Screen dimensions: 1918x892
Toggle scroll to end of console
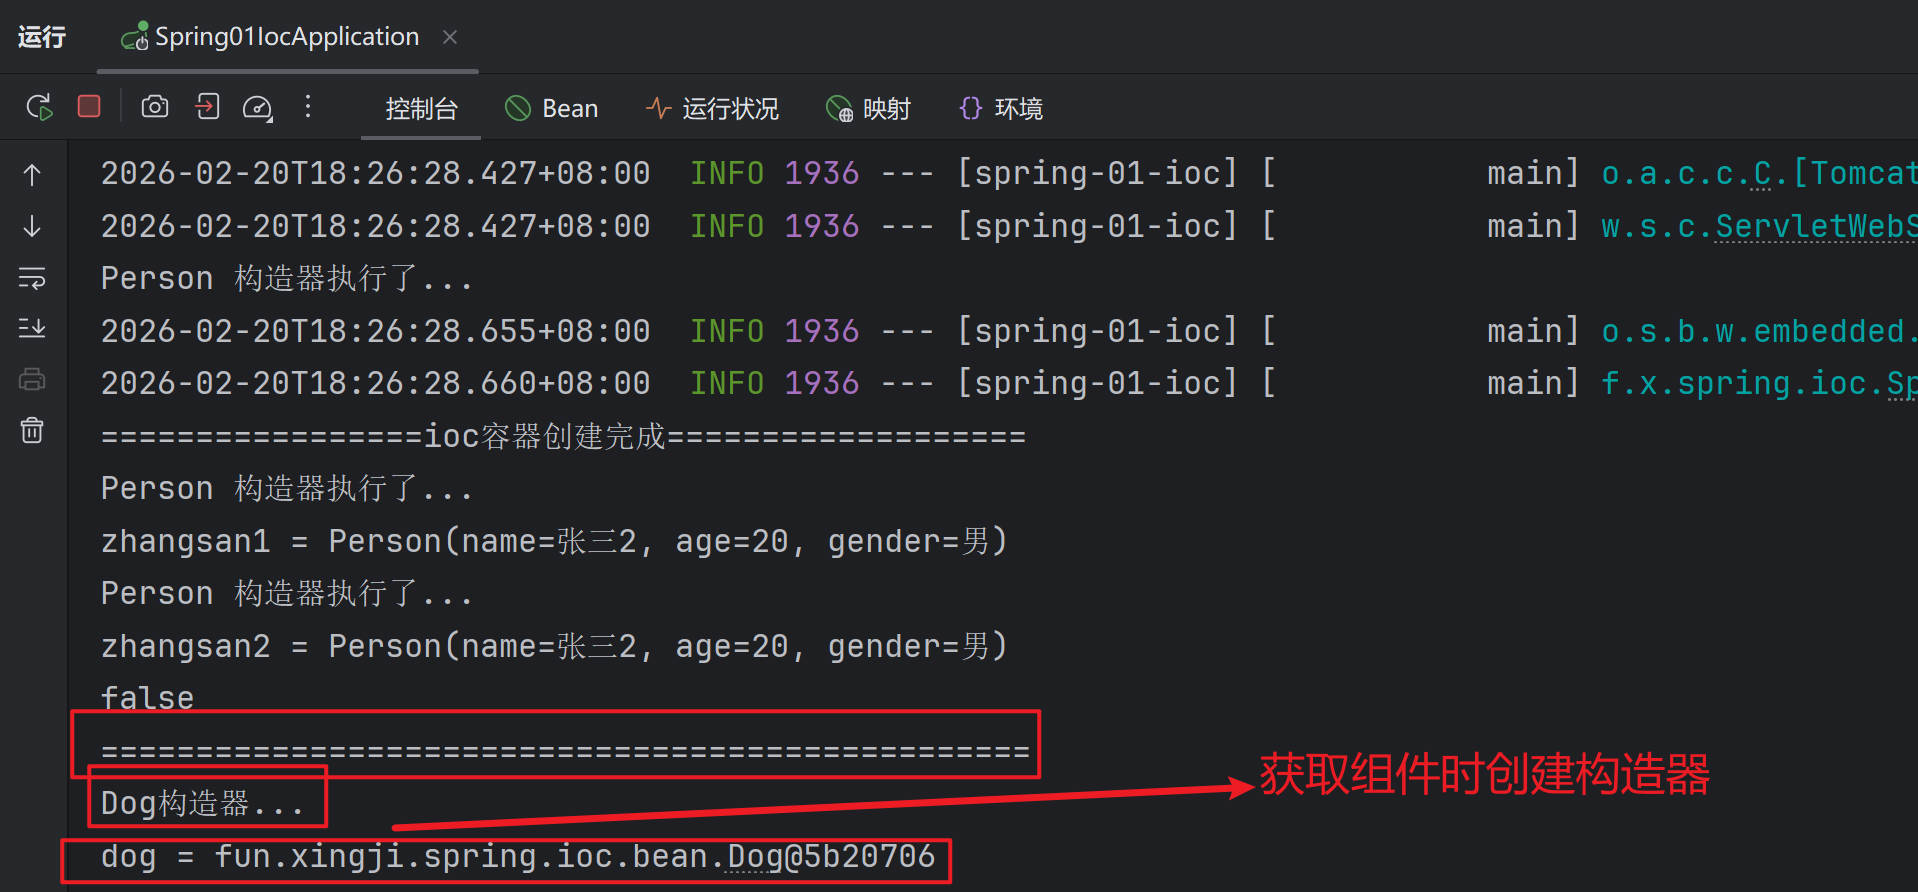coord(32,328)
